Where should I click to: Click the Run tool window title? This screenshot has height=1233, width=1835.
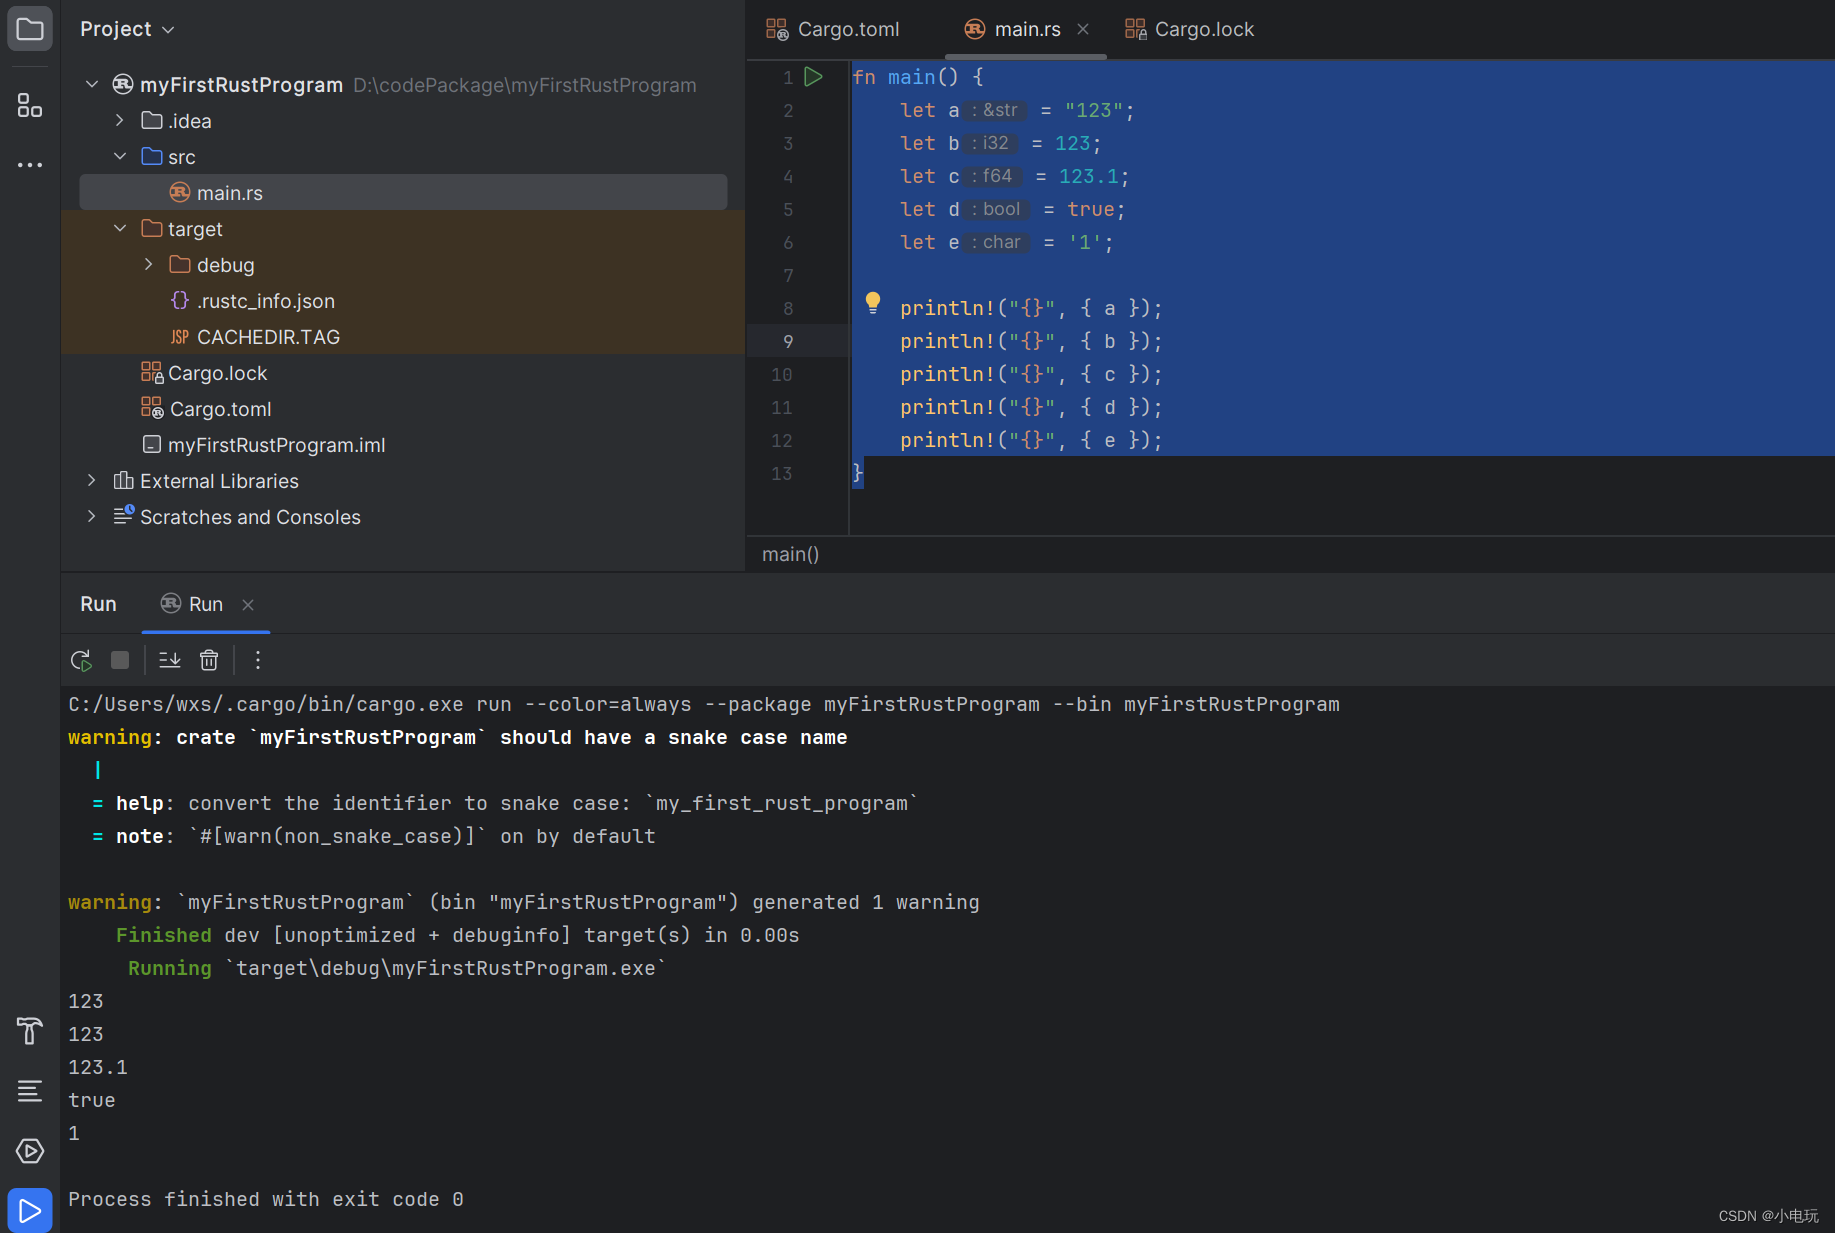pyautogui.click(x=98, y=604)
